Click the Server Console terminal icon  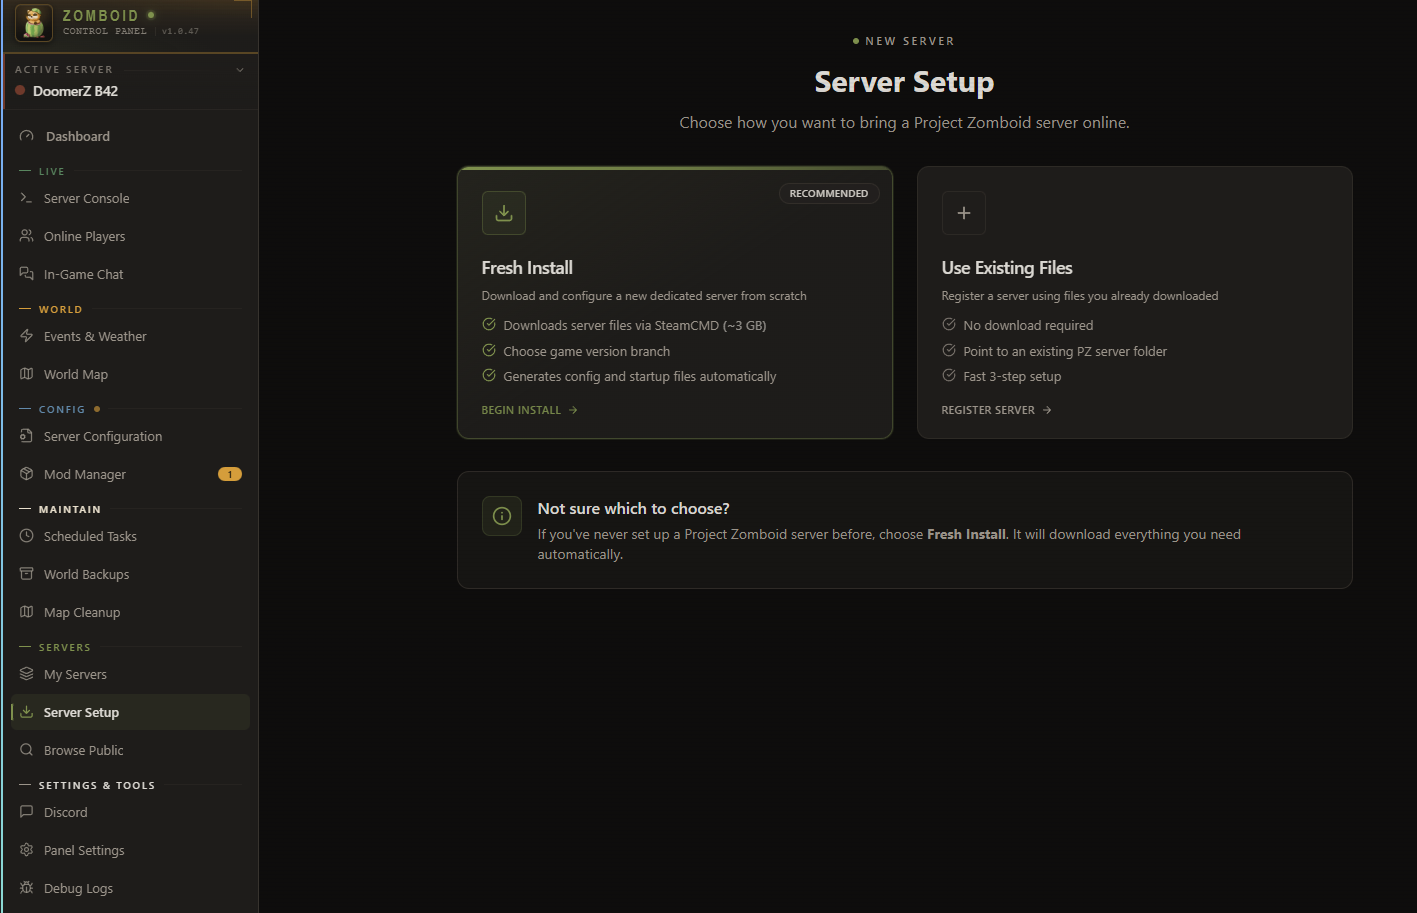click(x=27, y=198)
